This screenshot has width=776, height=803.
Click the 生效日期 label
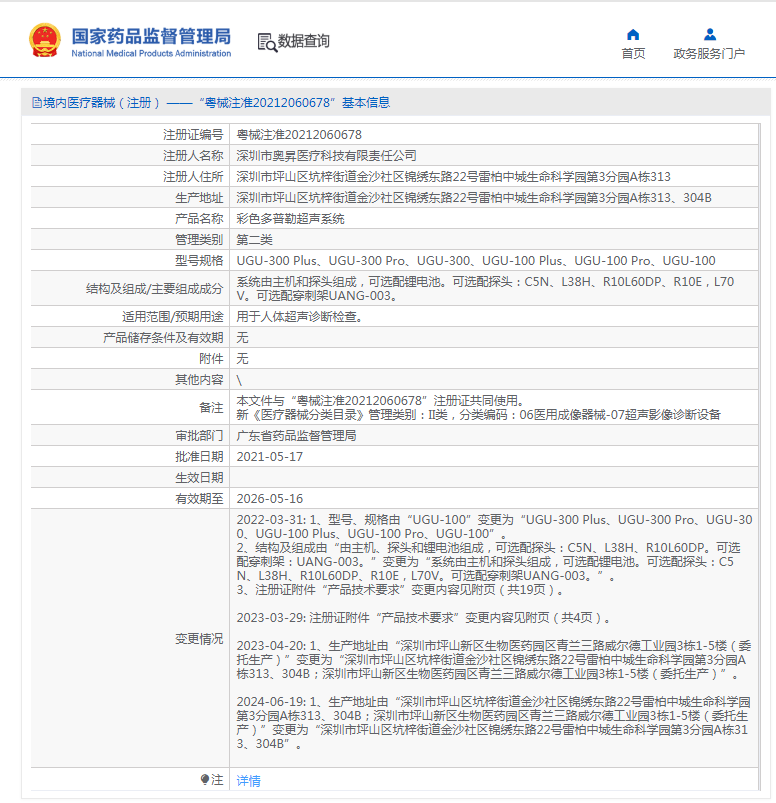coord(199,478)
